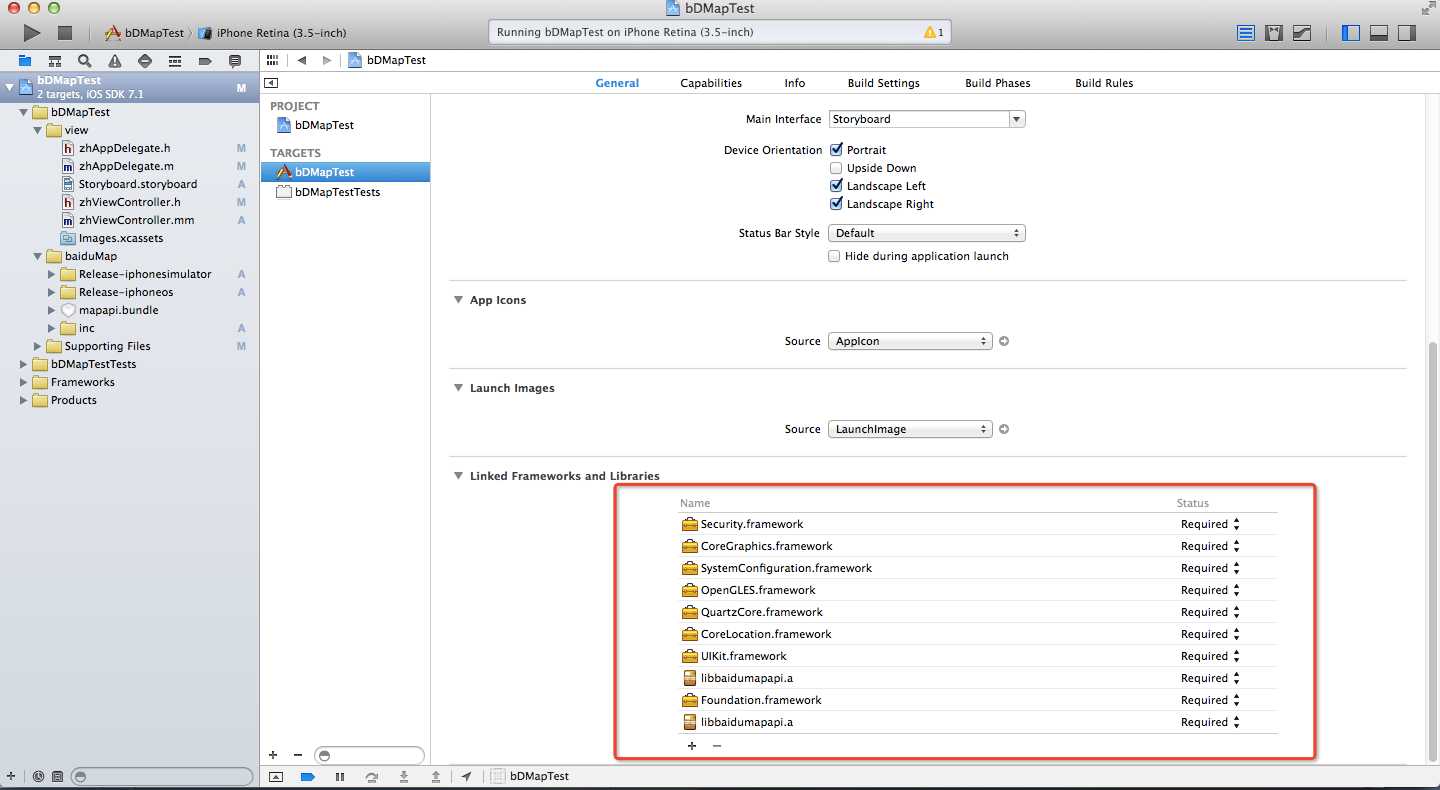Toggle Landscape Right checkbox
The height and width of the screenshot is (790, 1440).
[836, 204]
